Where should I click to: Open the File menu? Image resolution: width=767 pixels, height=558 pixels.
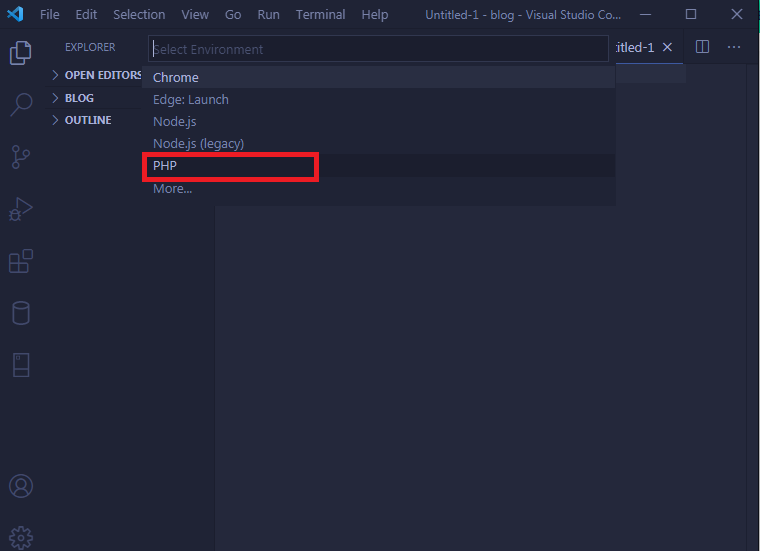[49, 15]
